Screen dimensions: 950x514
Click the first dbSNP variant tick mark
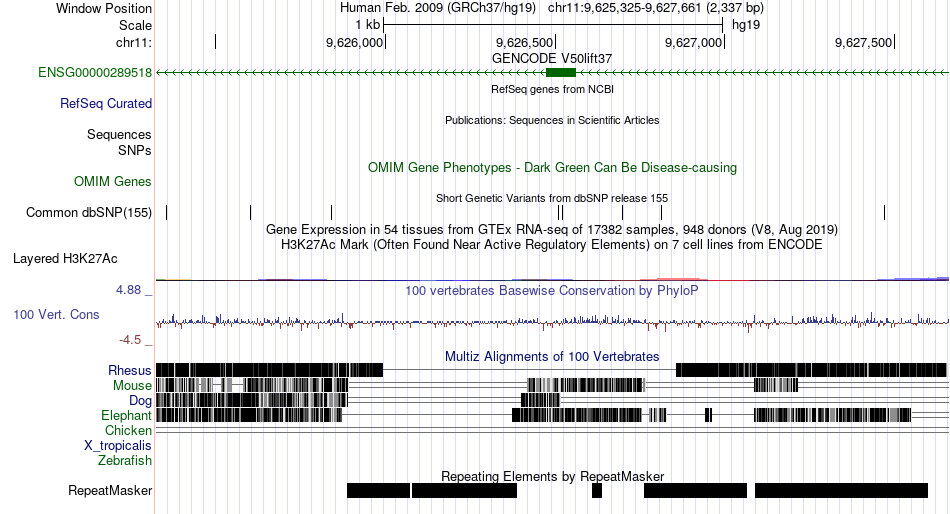point(167,212)
